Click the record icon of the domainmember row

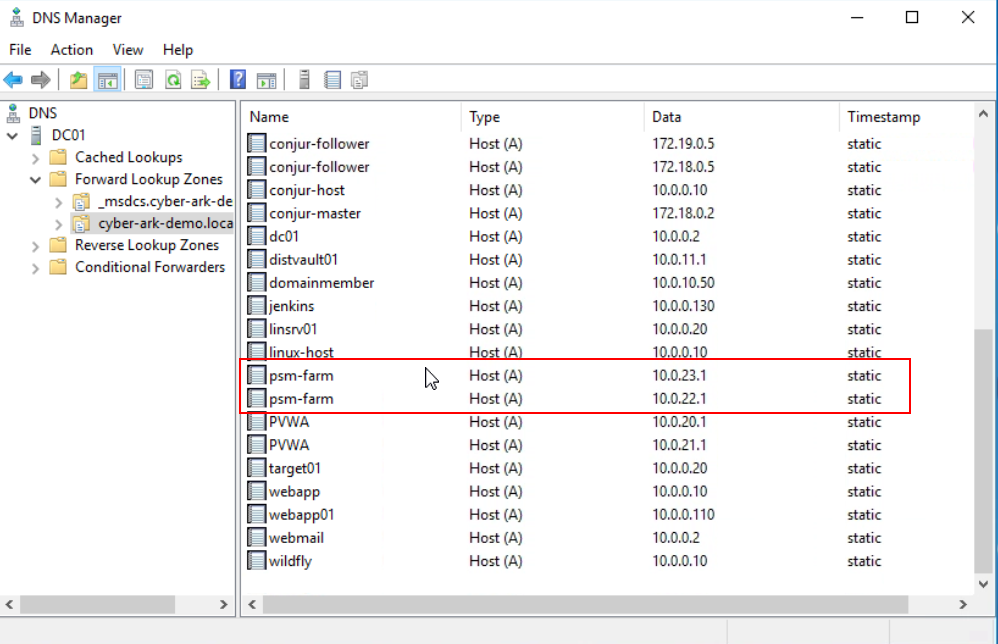coord(257,283)
